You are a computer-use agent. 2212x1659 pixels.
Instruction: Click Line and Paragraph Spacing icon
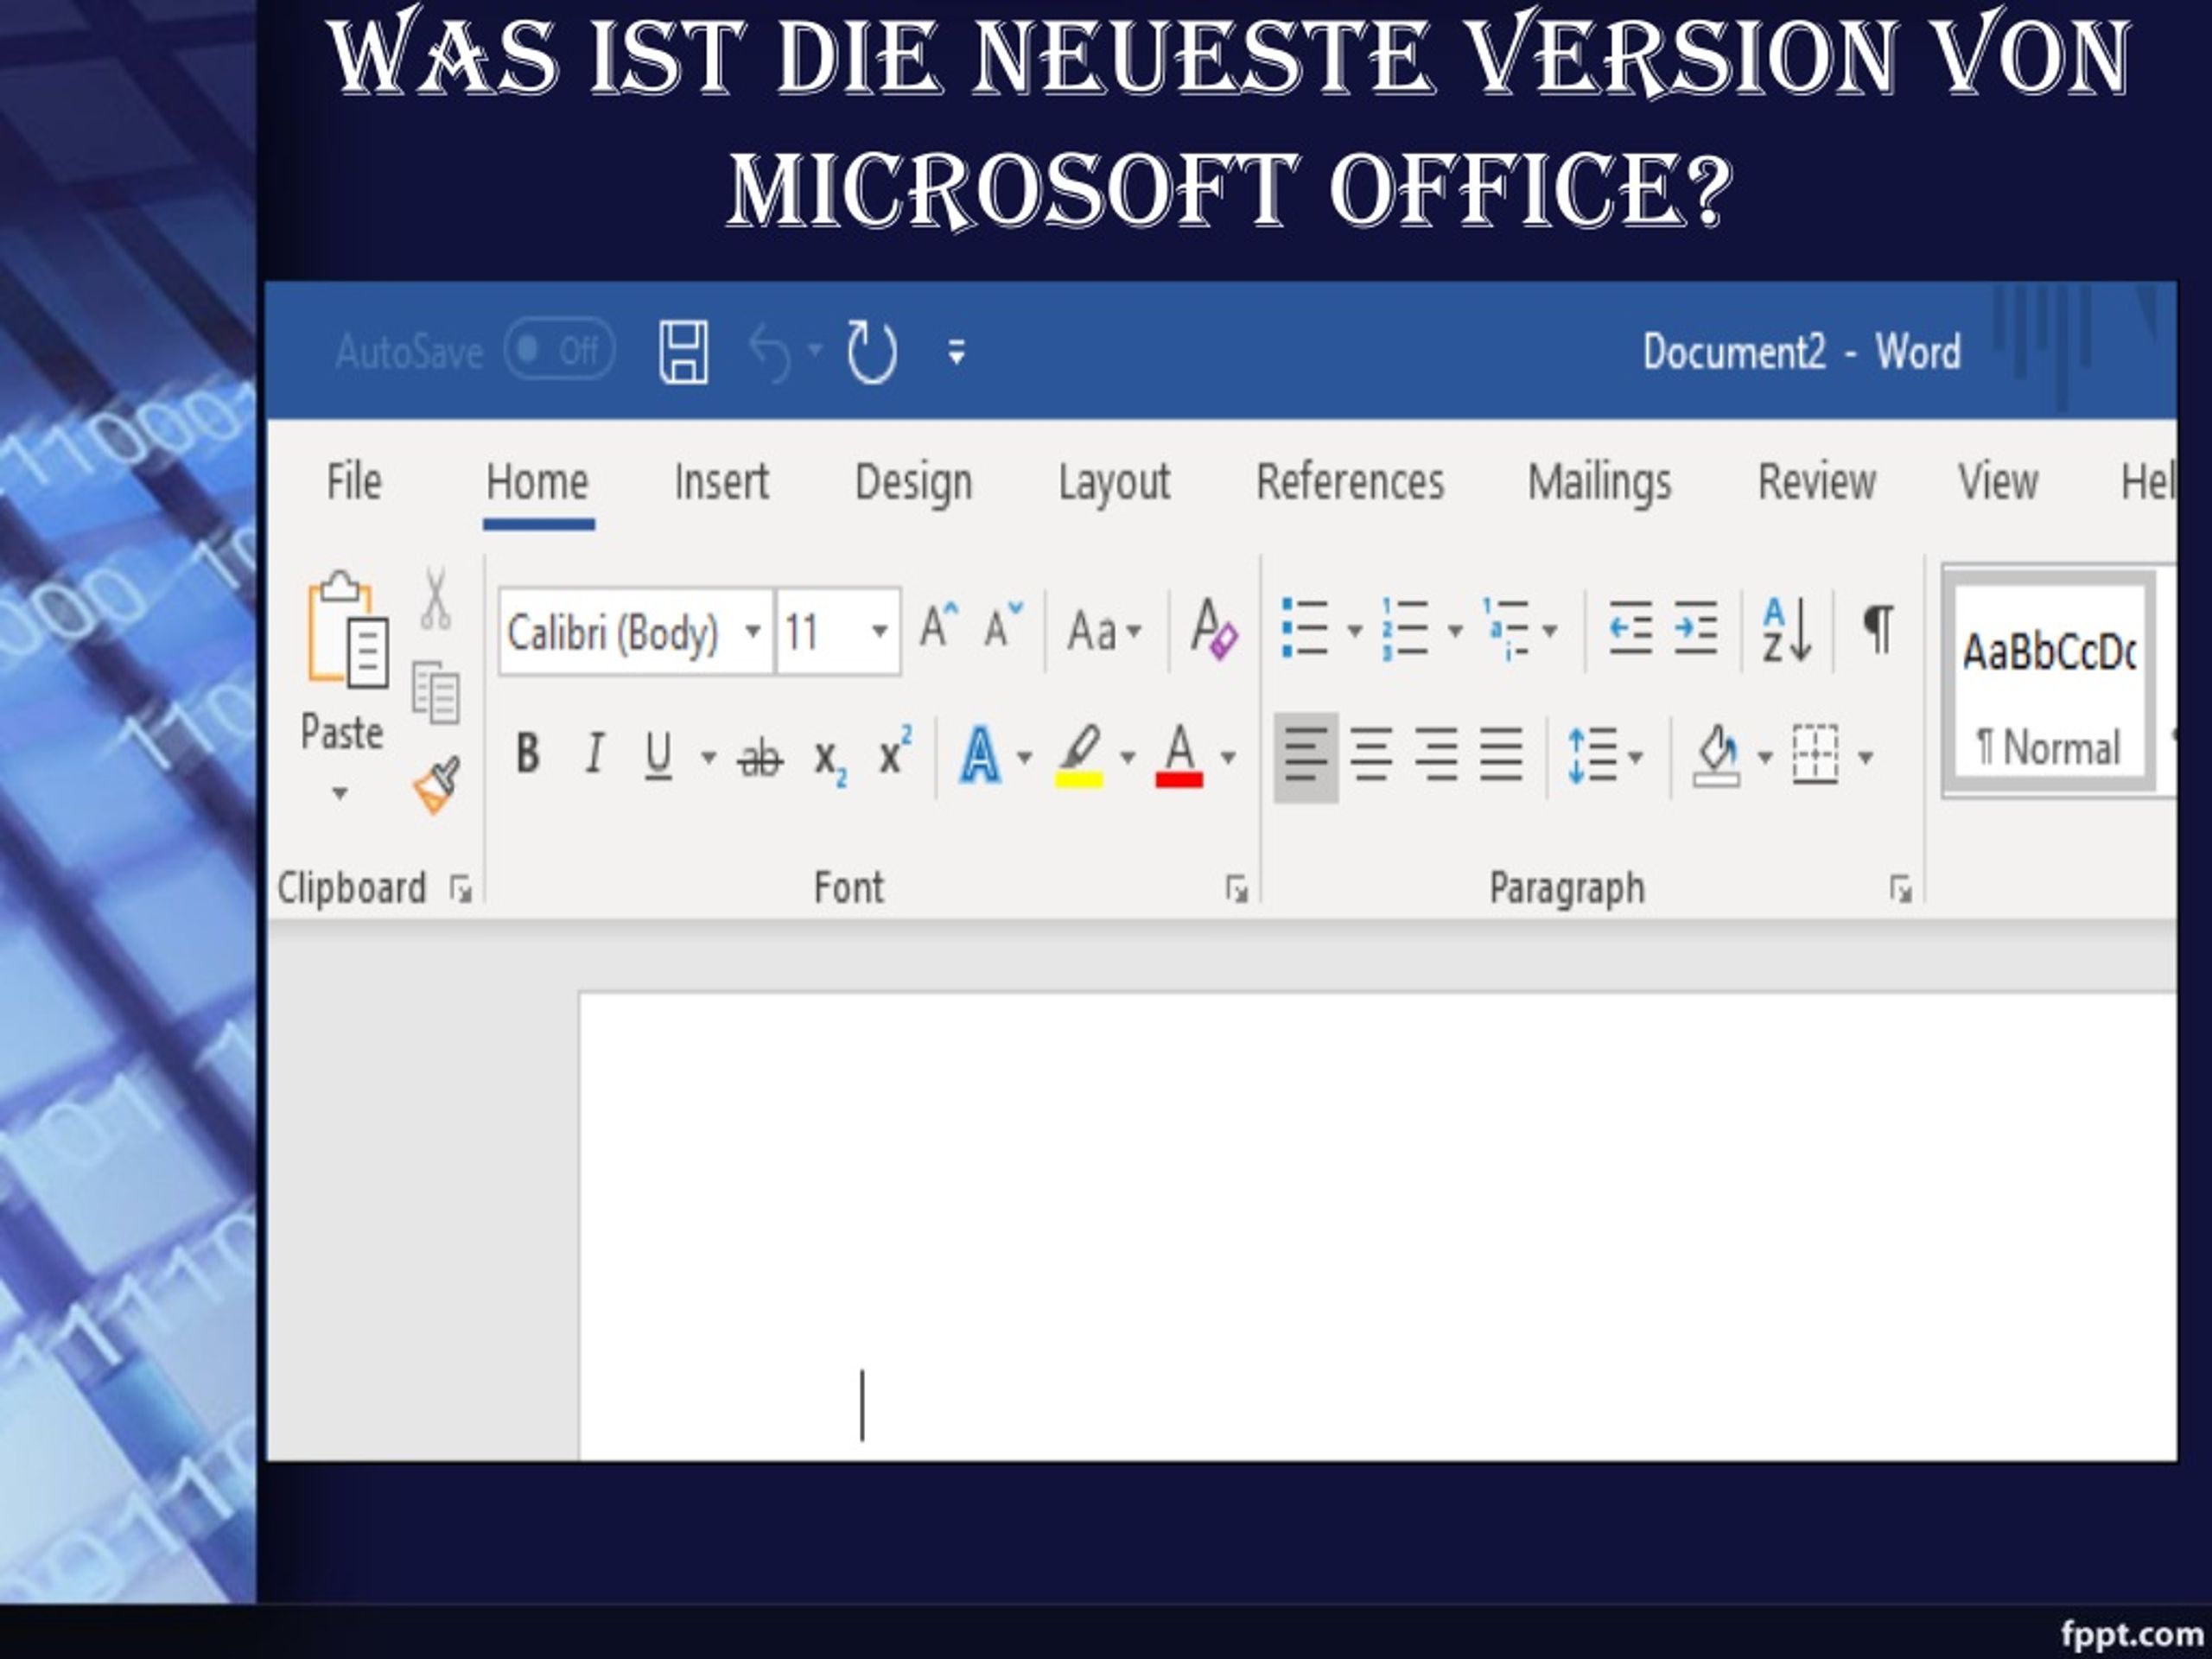click(x=1593, y=755)
